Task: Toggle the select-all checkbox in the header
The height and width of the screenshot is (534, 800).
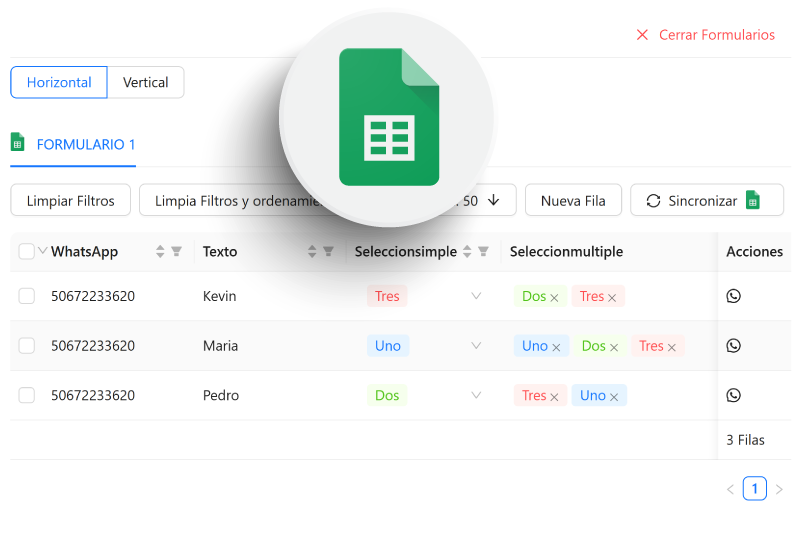Action: coord(27,251)
